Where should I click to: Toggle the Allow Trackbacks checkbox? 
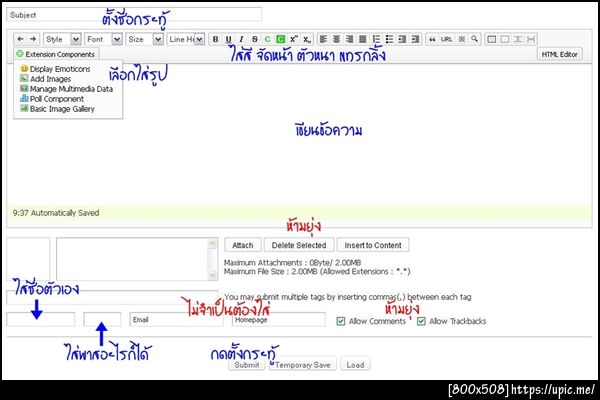tap(421, 321)
